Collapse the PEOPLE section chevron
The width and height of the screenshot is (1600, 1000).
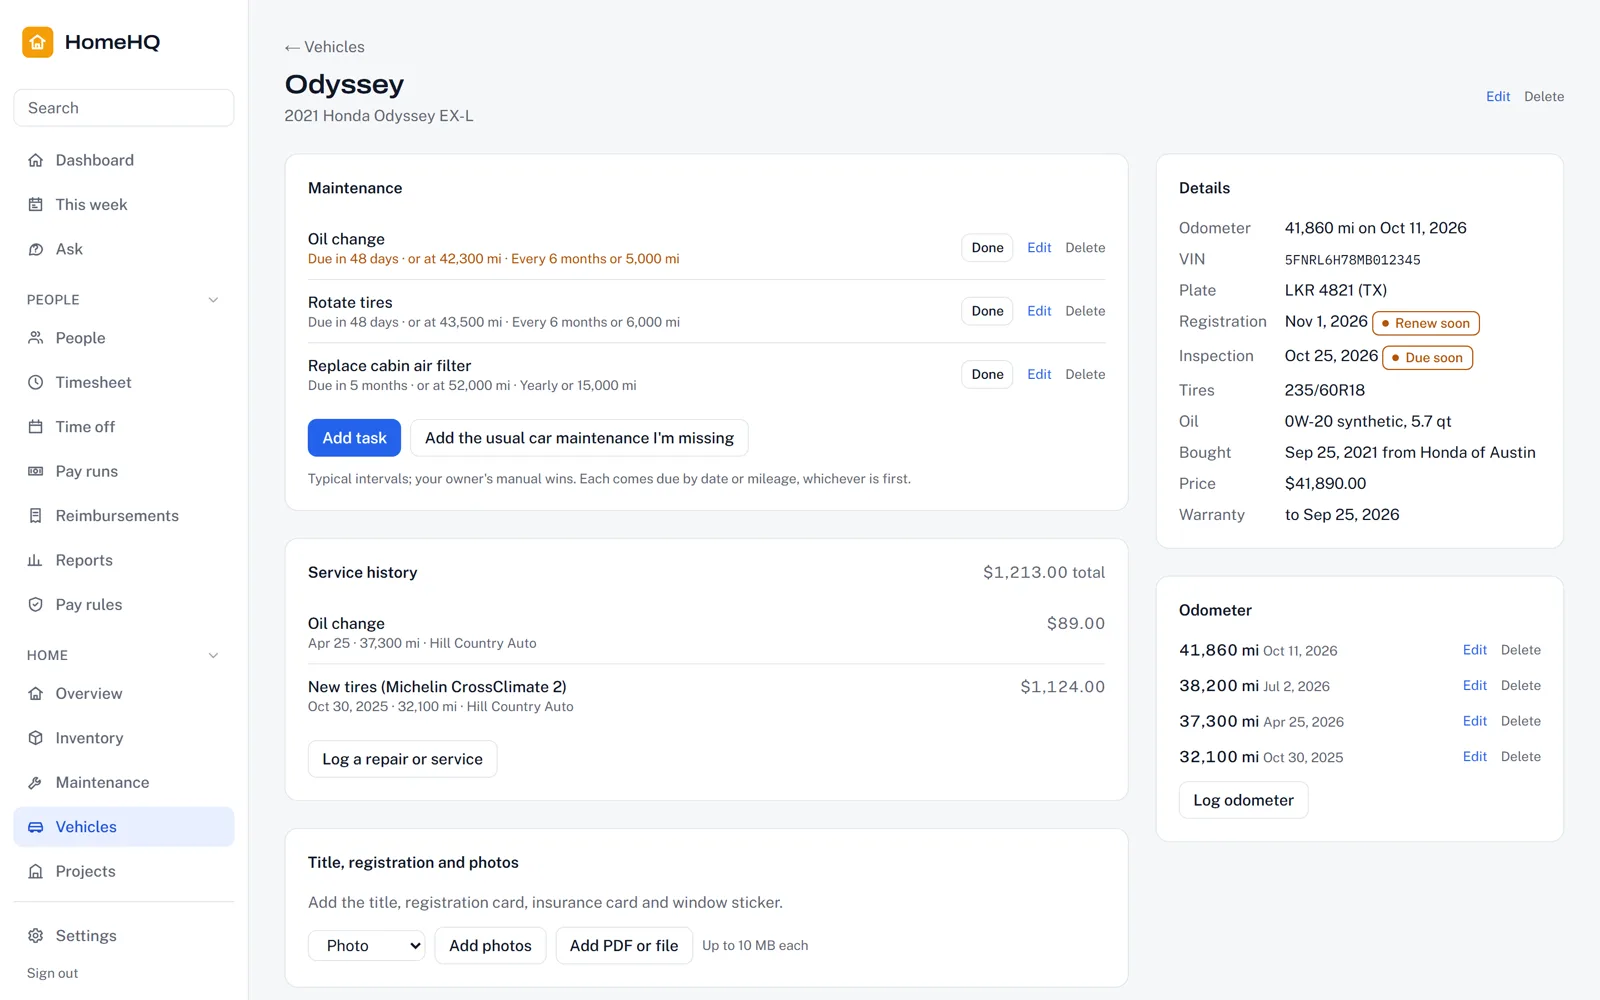click(x=213, y=300)
